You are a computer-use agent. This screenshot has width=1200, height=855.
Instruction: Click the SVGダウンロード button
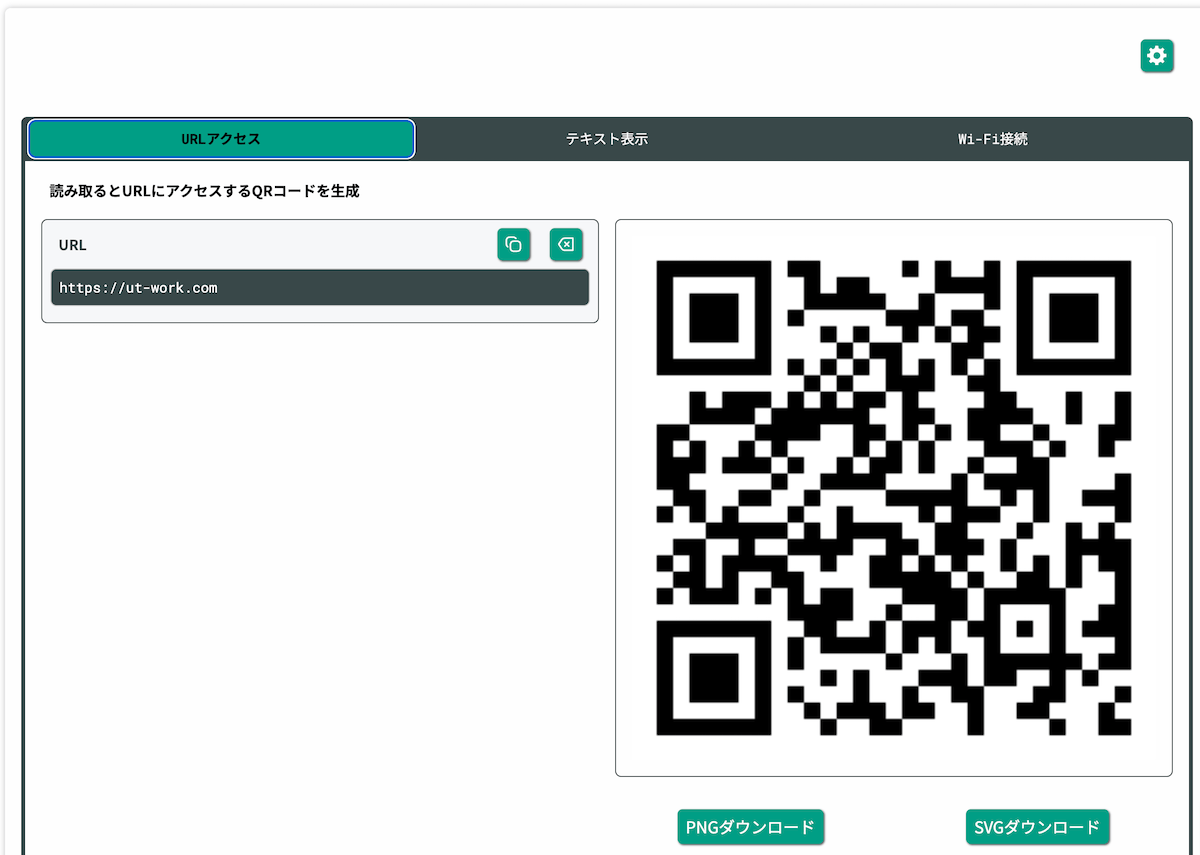pyautogui.click(x=1038, y=827)
